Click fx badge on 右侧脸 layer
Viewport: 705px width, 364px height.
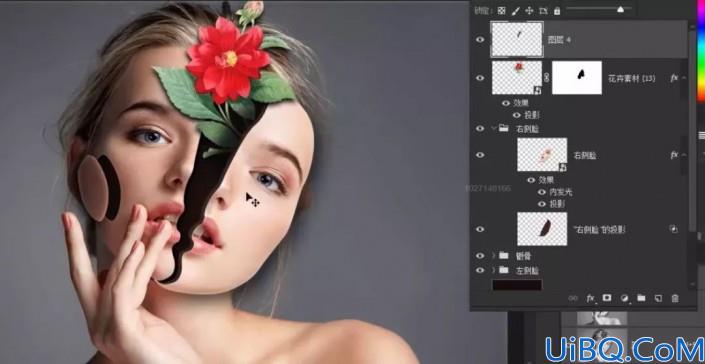tap(674, 155)
